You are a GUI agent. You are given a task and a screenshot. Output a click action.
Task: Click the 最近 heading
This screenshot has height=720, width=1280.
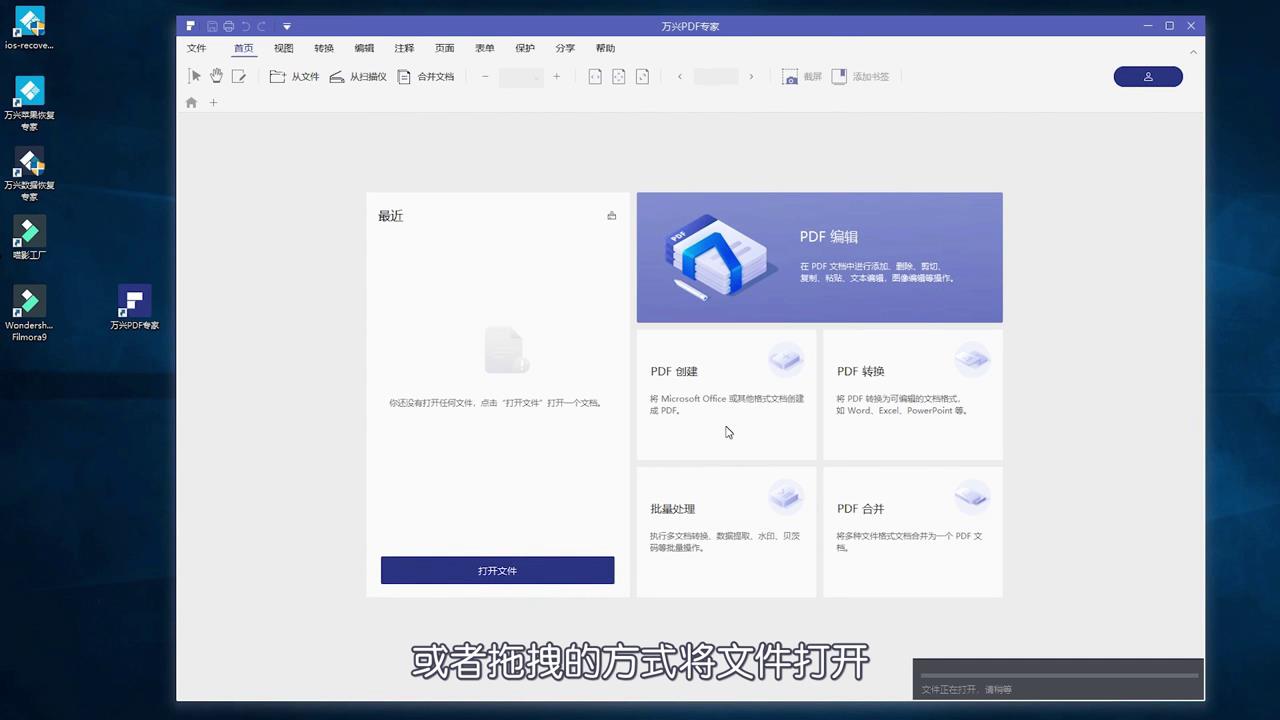[390, 216]
